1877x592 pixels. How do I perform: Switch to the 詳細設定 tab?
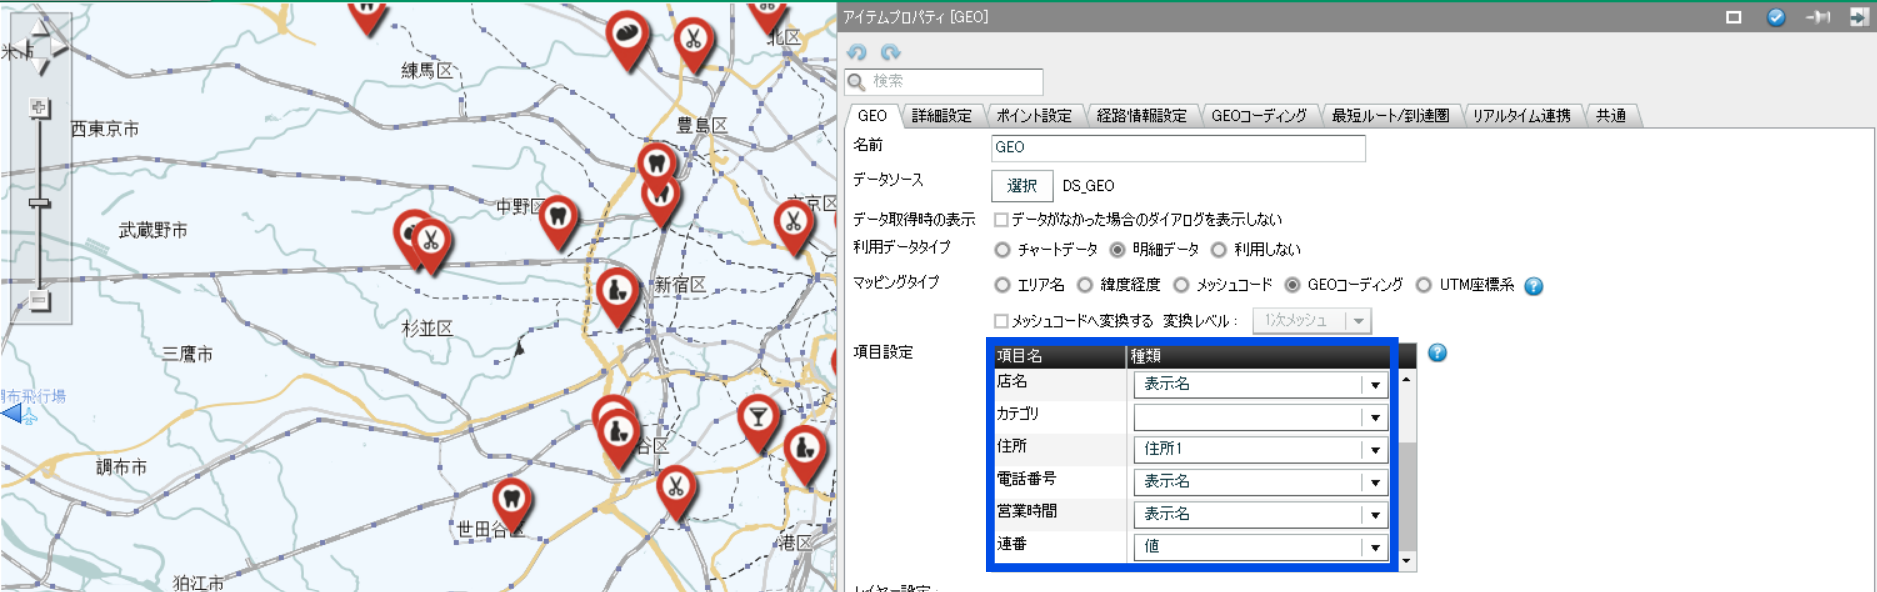pyautogui.click(x=941, y=116)
